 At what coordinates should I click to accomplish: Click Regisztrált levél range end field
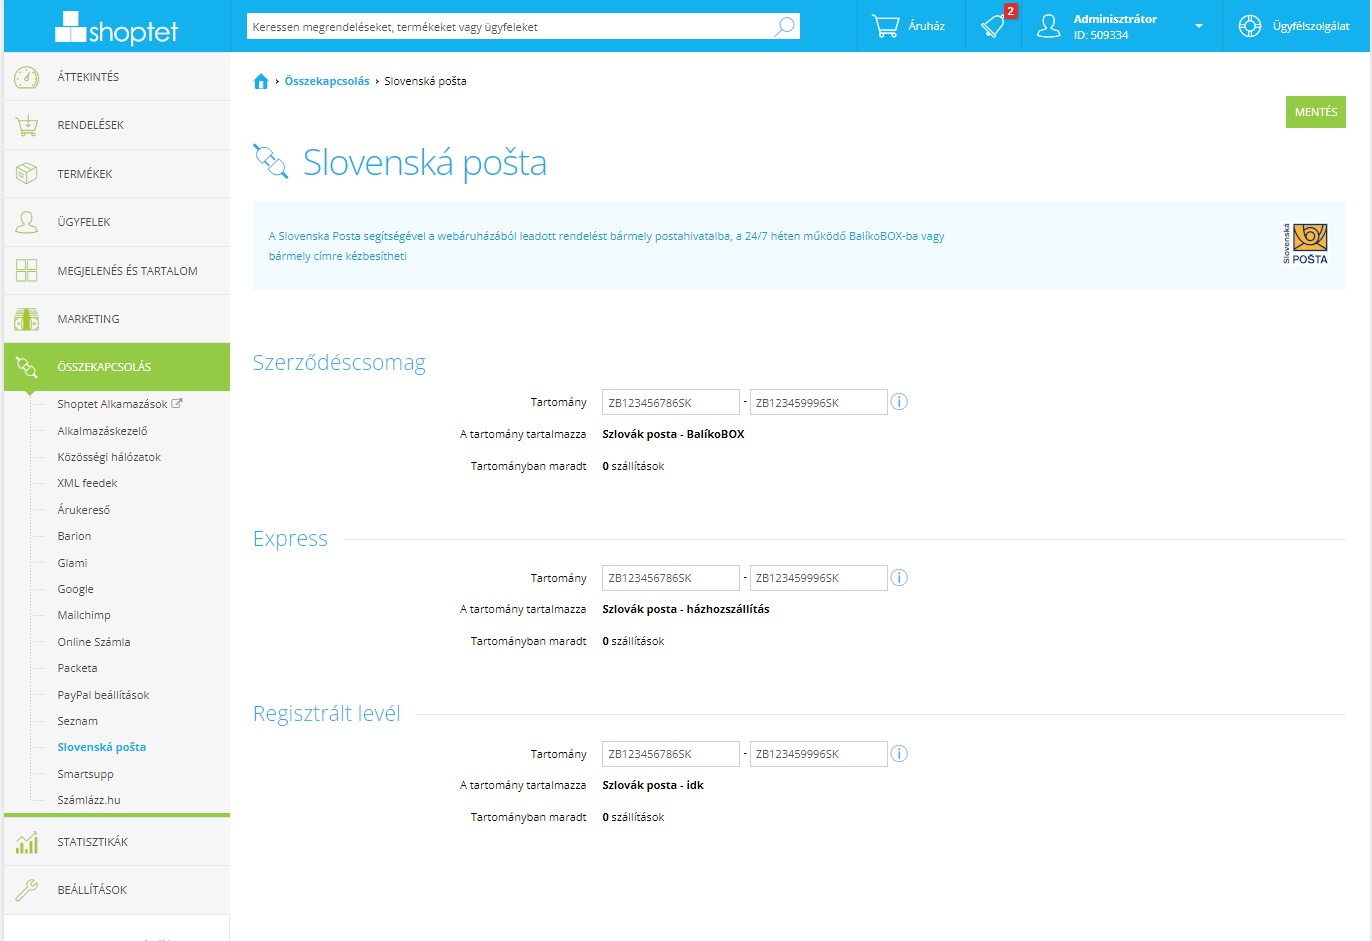(x=819, y=754)
